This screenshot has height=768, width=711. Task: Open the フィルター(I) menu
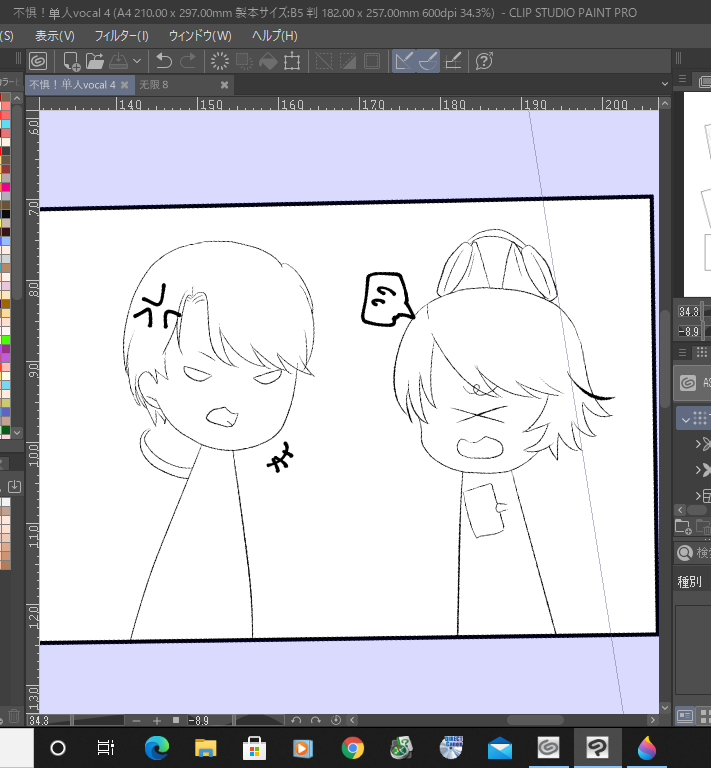click(121, 36)
